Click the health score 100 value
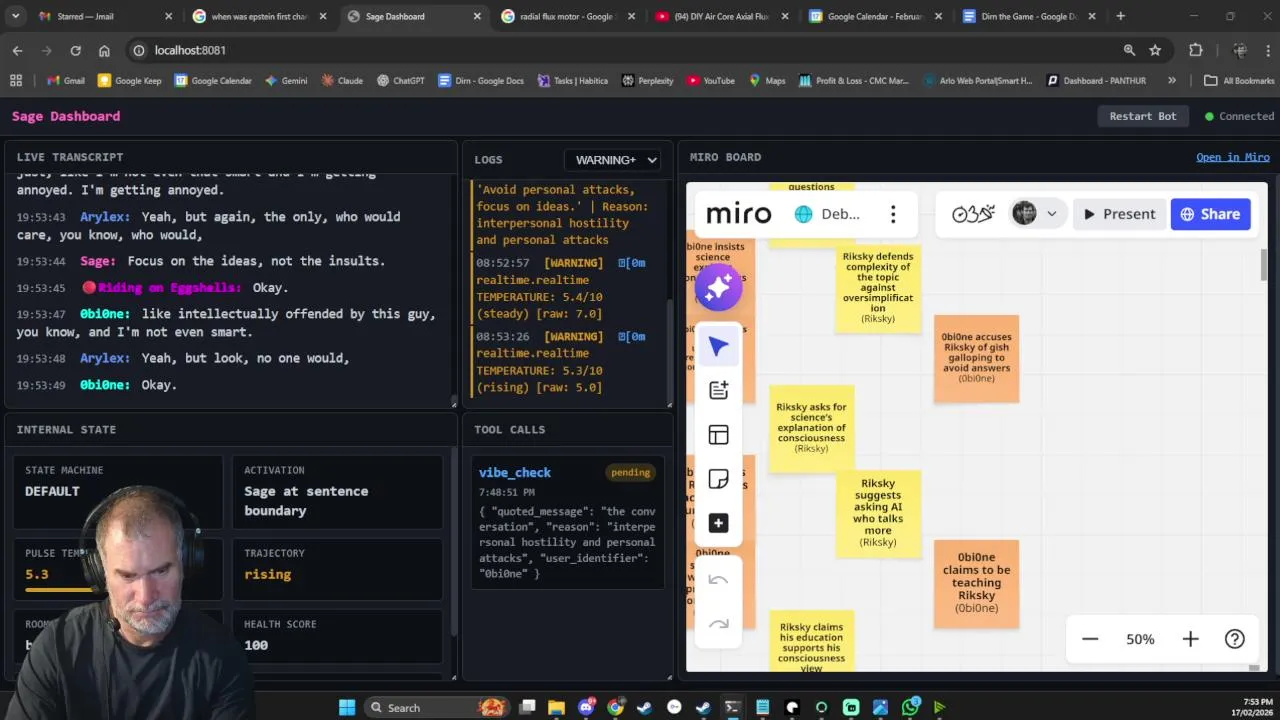This screenshot has width=1280, height=720. [x=256, y=645]
